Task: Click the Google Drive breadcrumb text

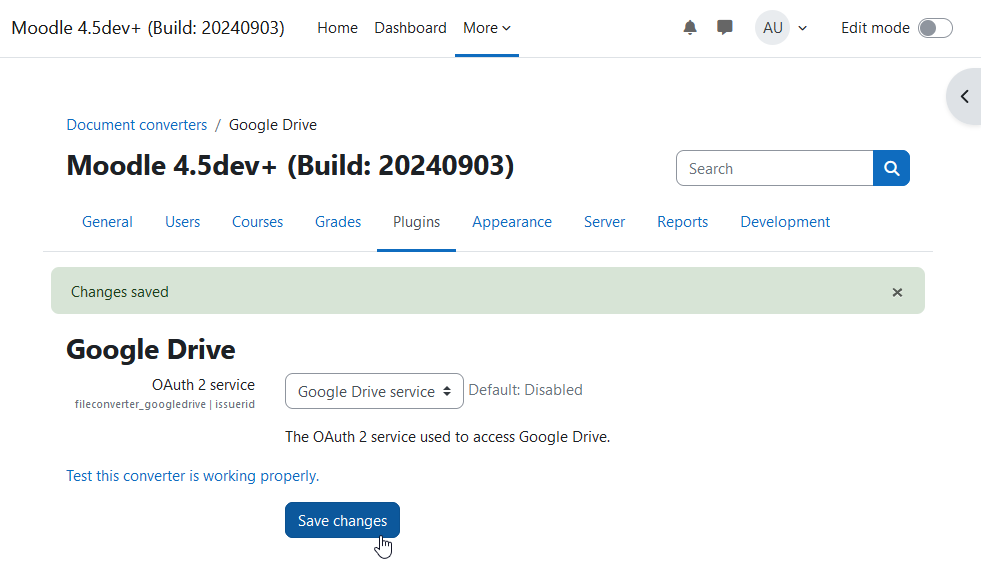Action: pyautogui.click(x=273, y=125)
